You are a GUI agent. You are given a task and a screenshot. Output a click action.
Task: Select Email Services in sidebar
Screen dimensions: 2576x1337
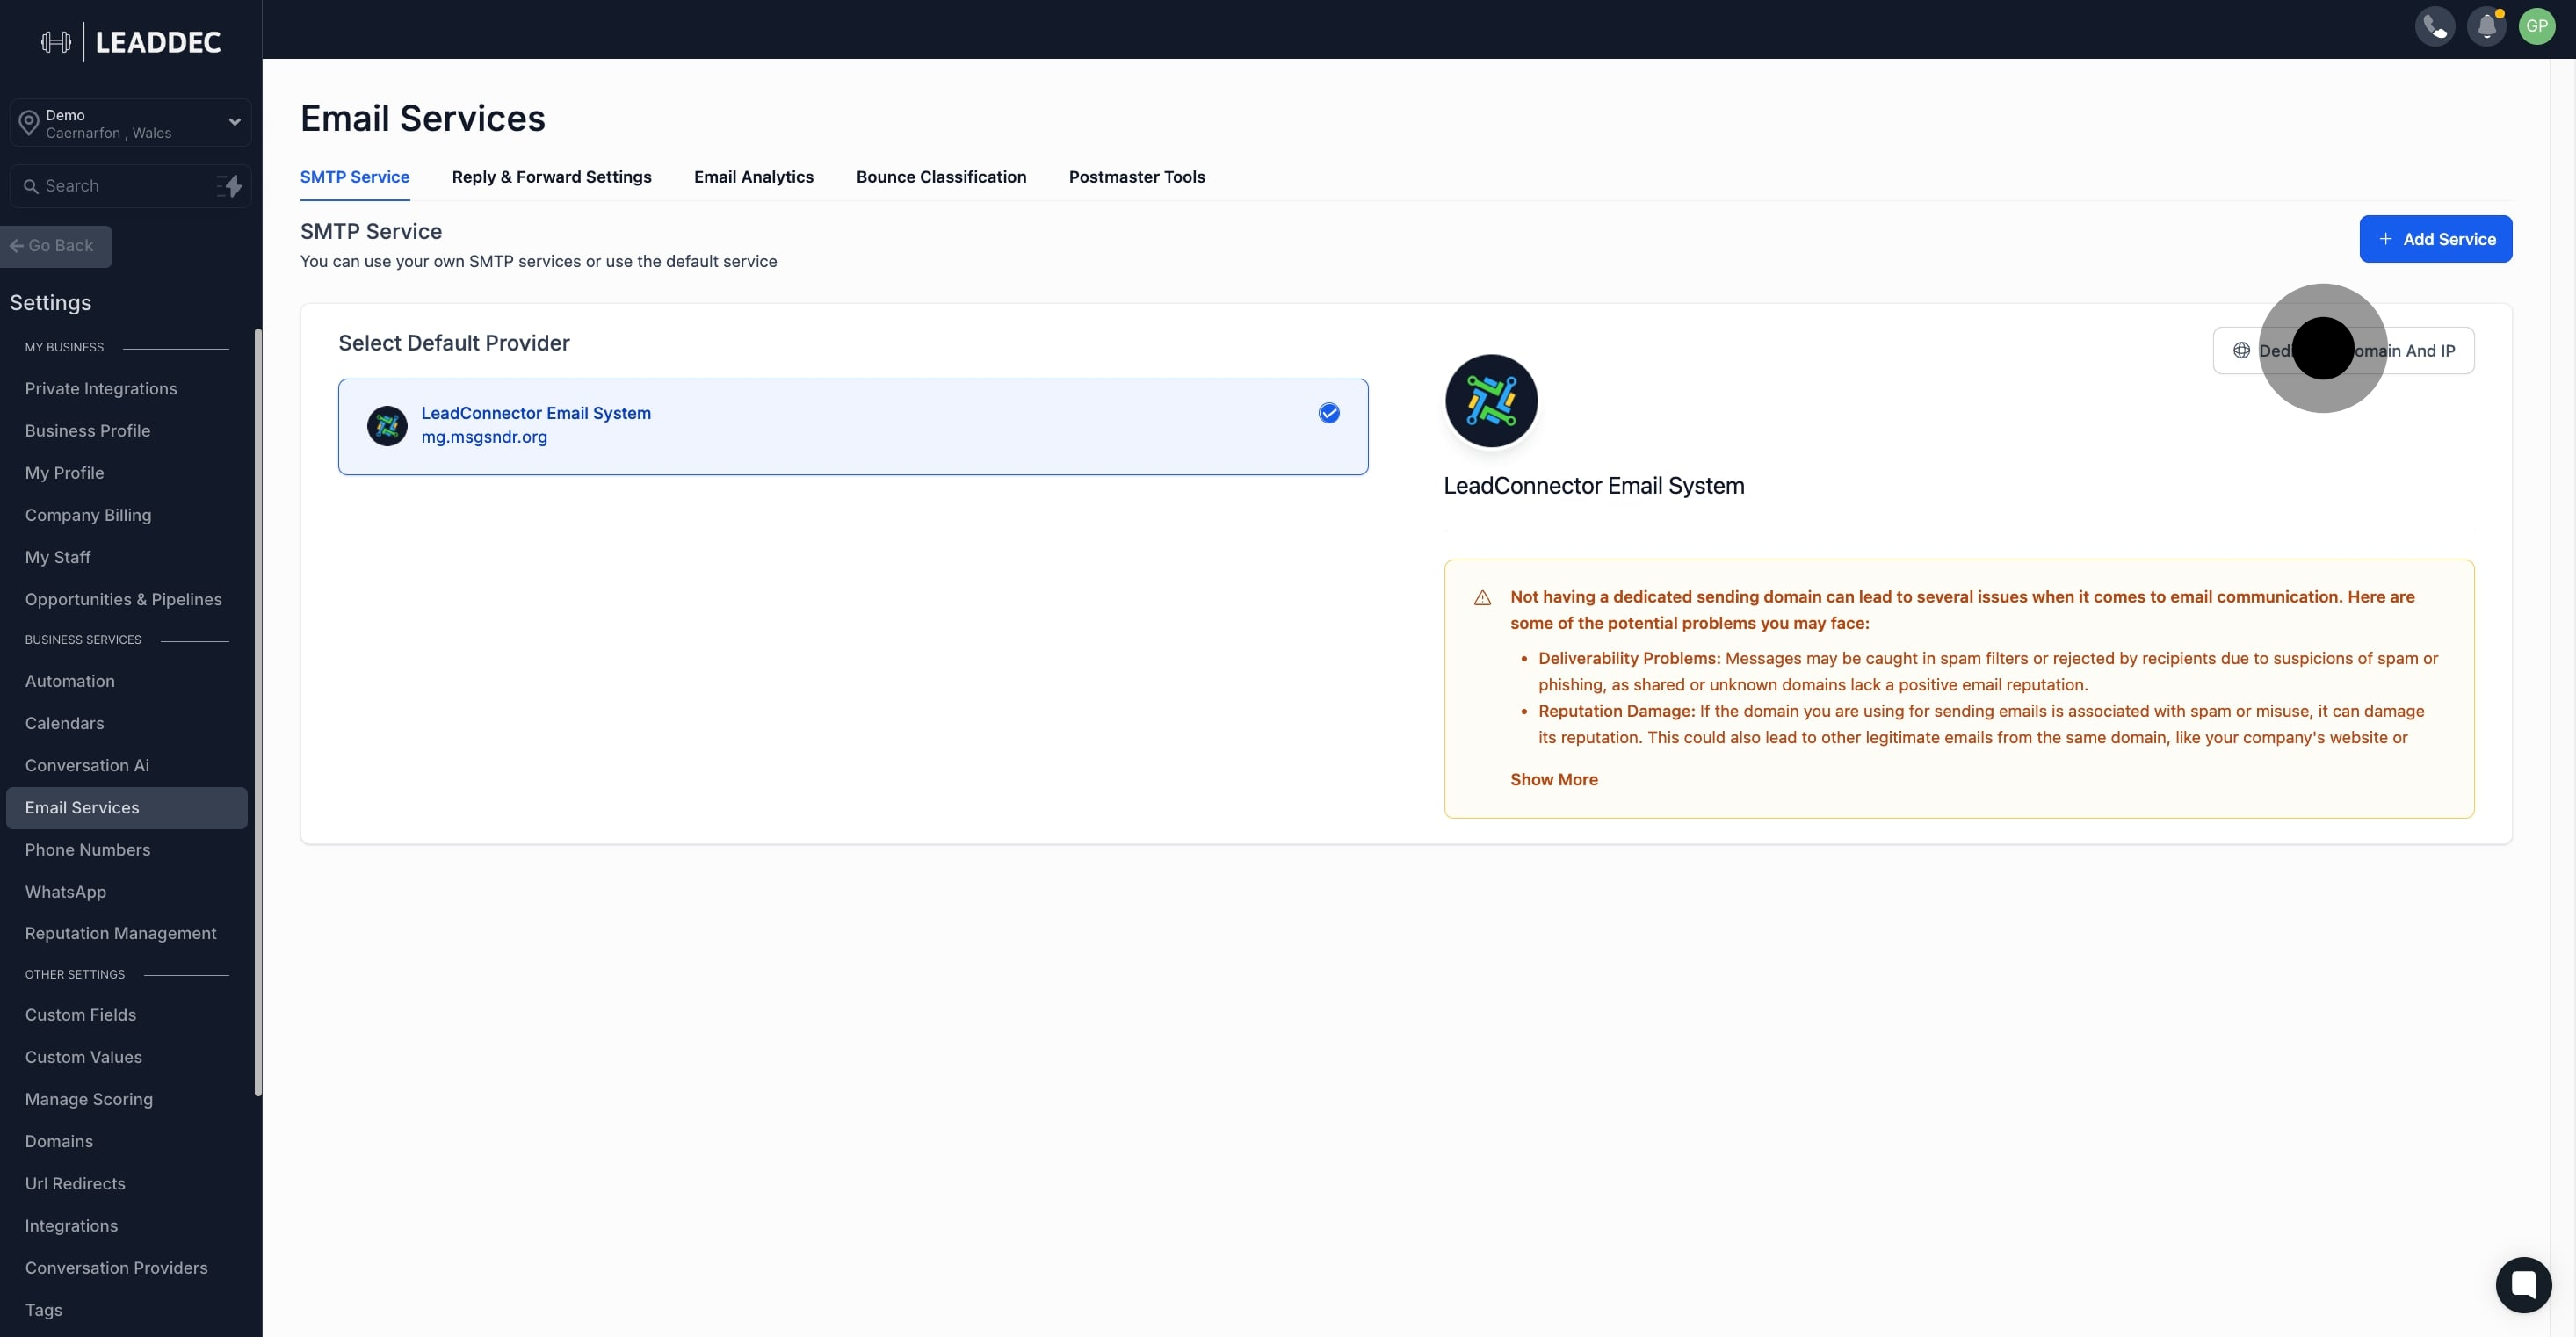[x=126, y=808]
